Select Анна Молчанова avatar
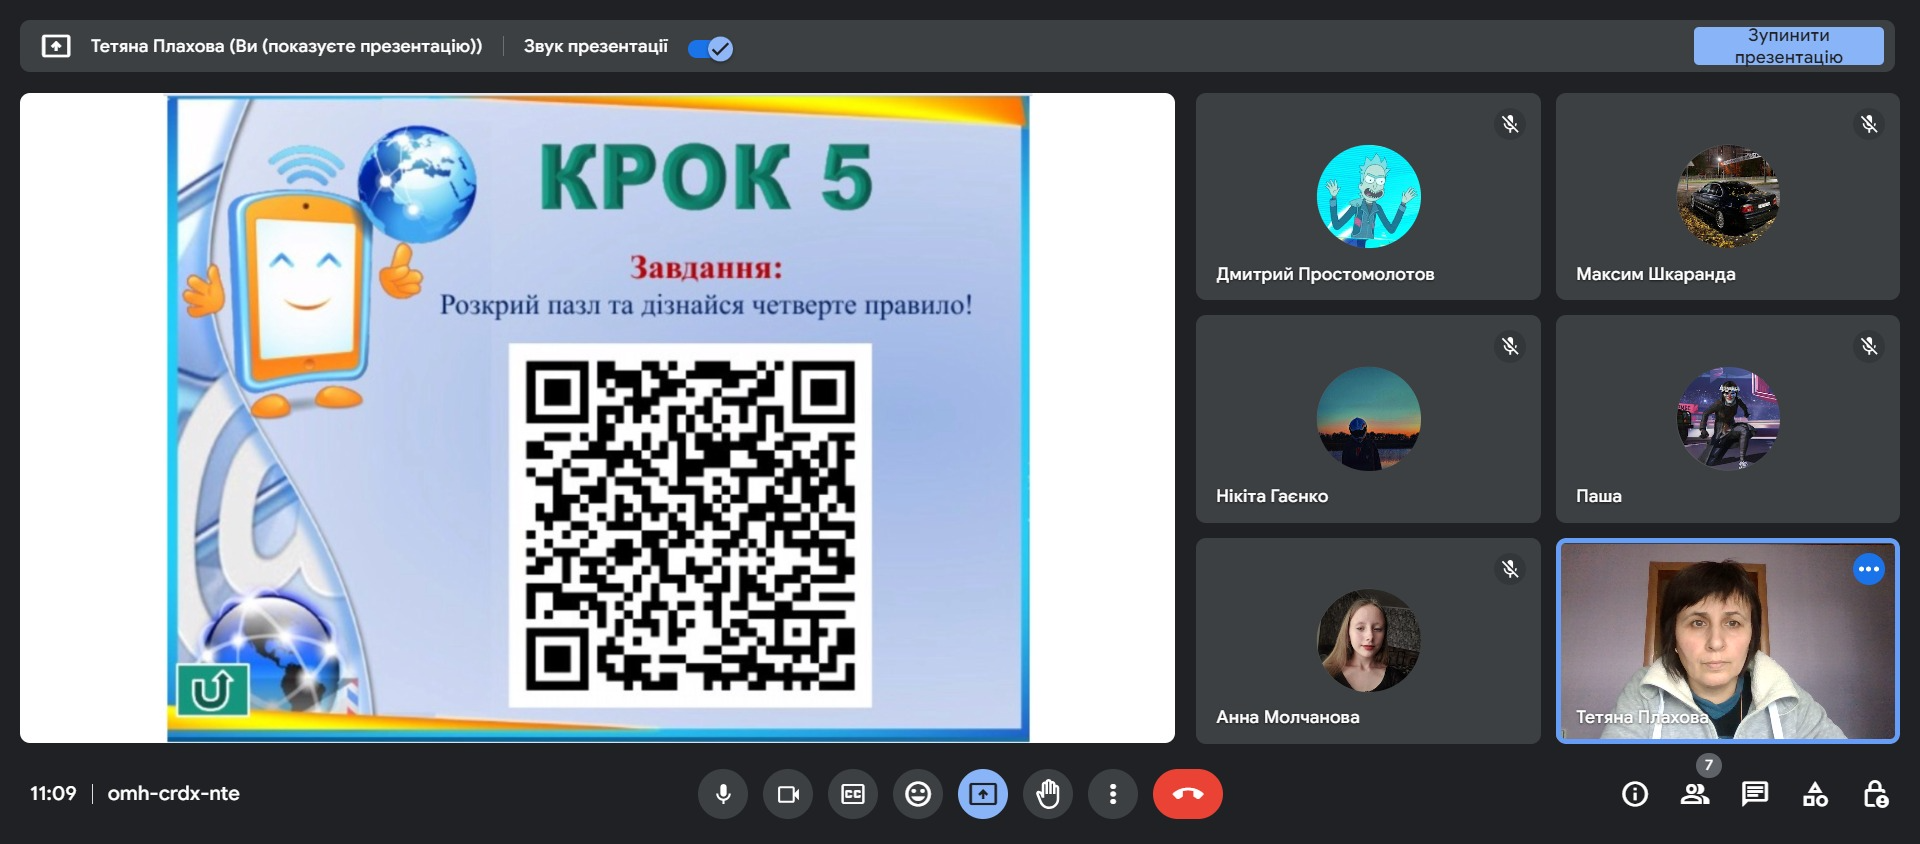Image resolution: width=1920 pixels, height=844 pixels. (x=1368, y=641)
